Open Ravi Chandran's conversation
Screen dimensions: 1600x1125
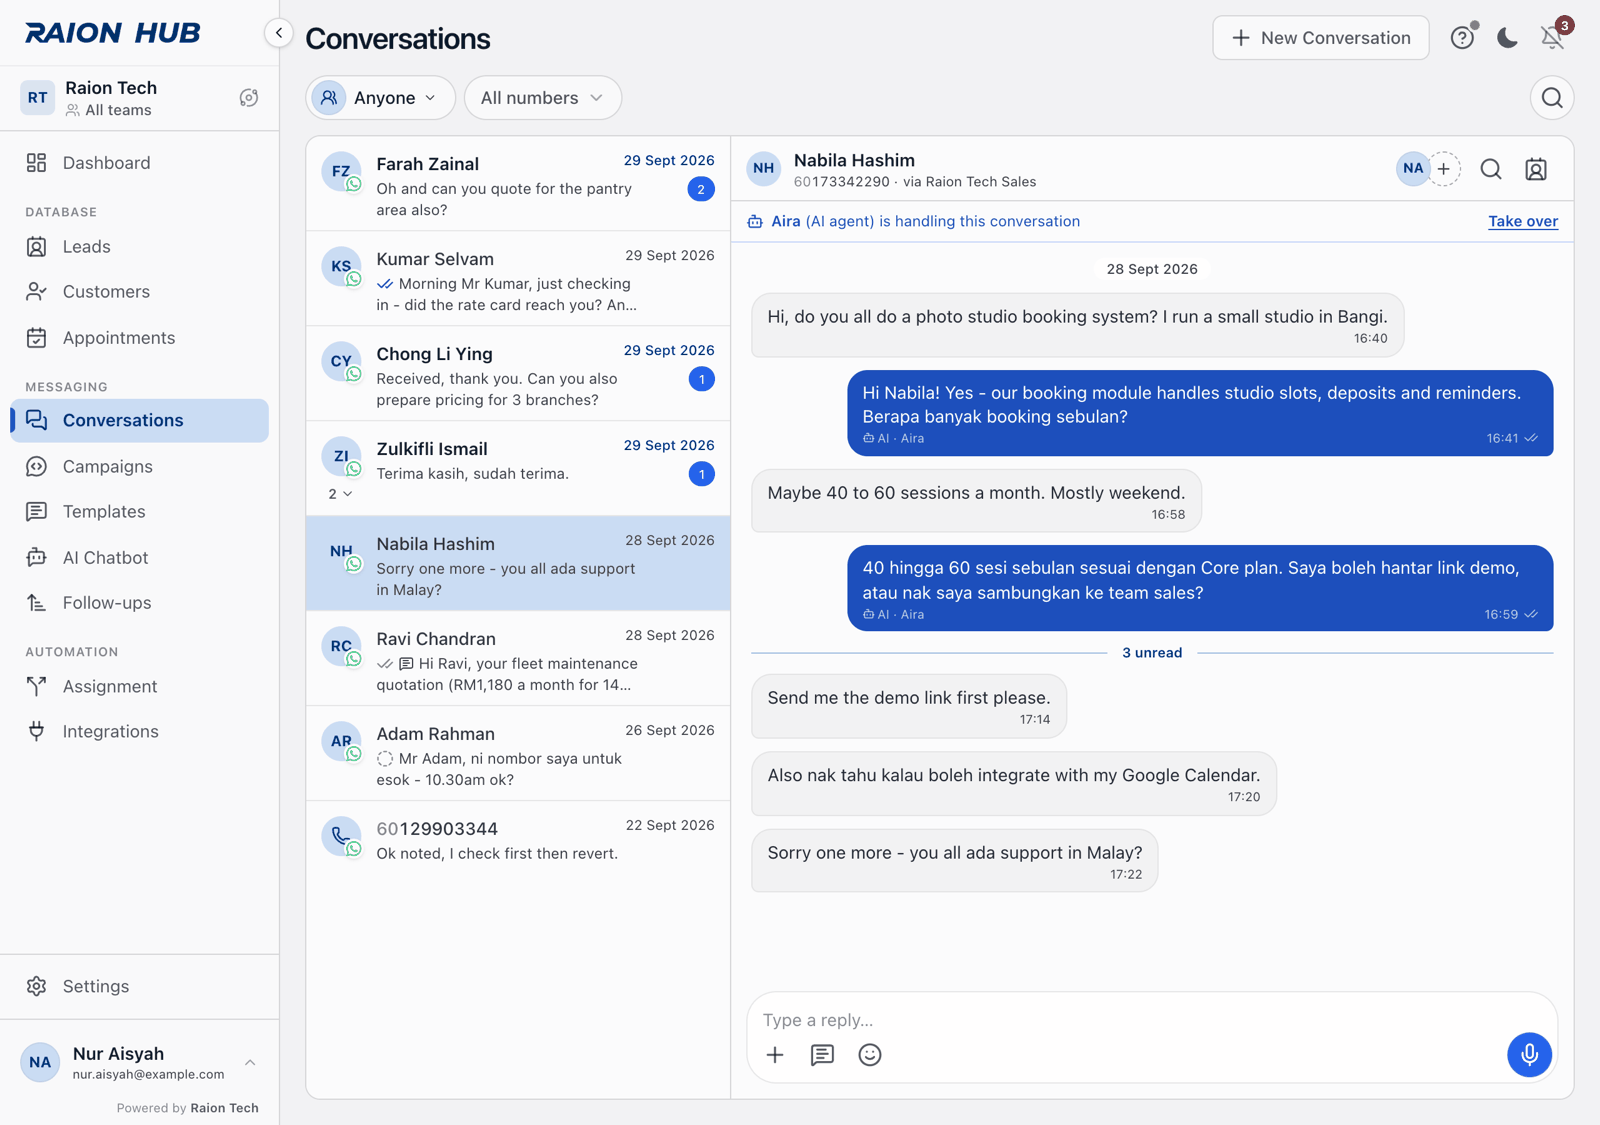pyautogui.click(x=518, y=659)
